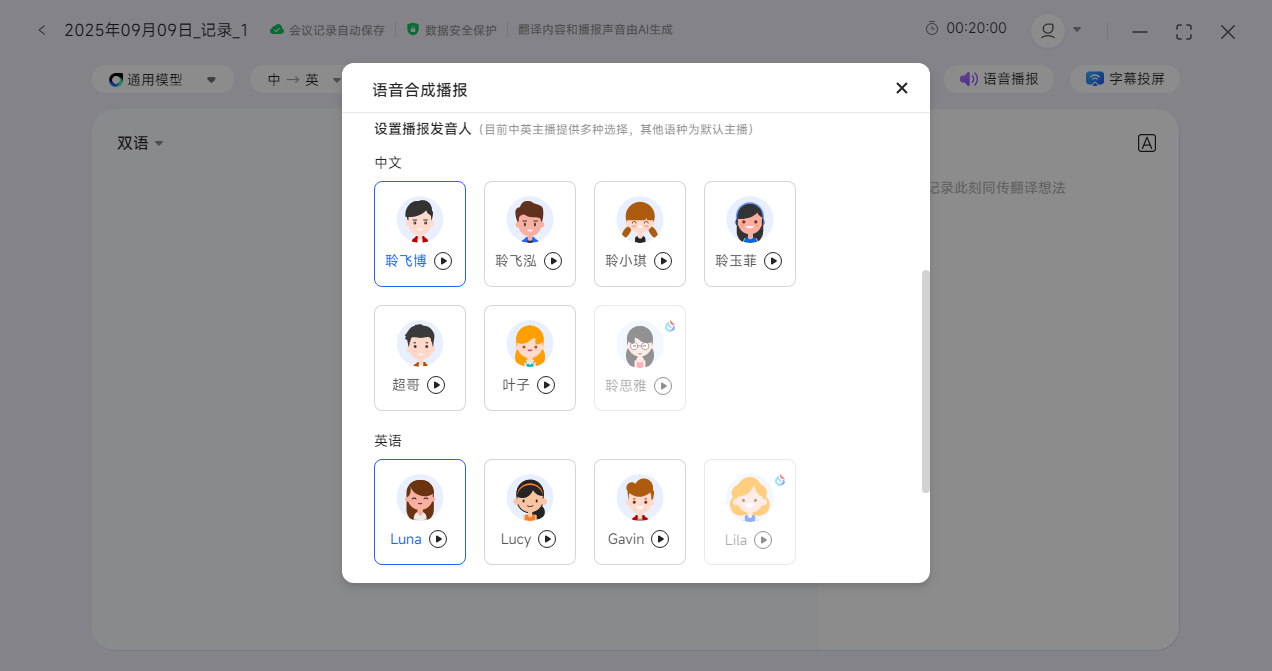The height and width of the screenshot is (671, 1272).
Task: Play voice preview for 聆飞博
Action: coord(443,261)
